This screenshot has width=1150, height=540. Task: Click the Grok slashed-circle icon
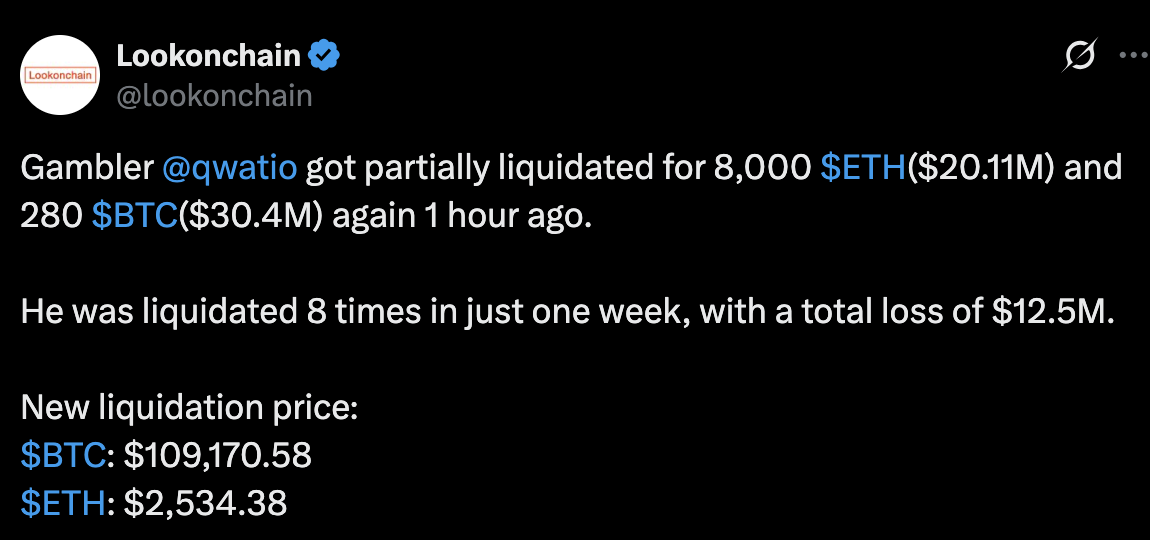[1078, 56]
